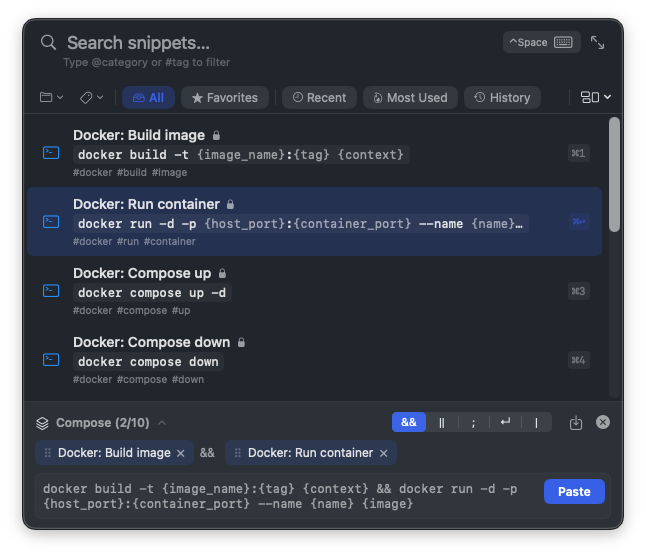Select the single pipe separator mode
The image size is (646, 556).
click(536, 423)
